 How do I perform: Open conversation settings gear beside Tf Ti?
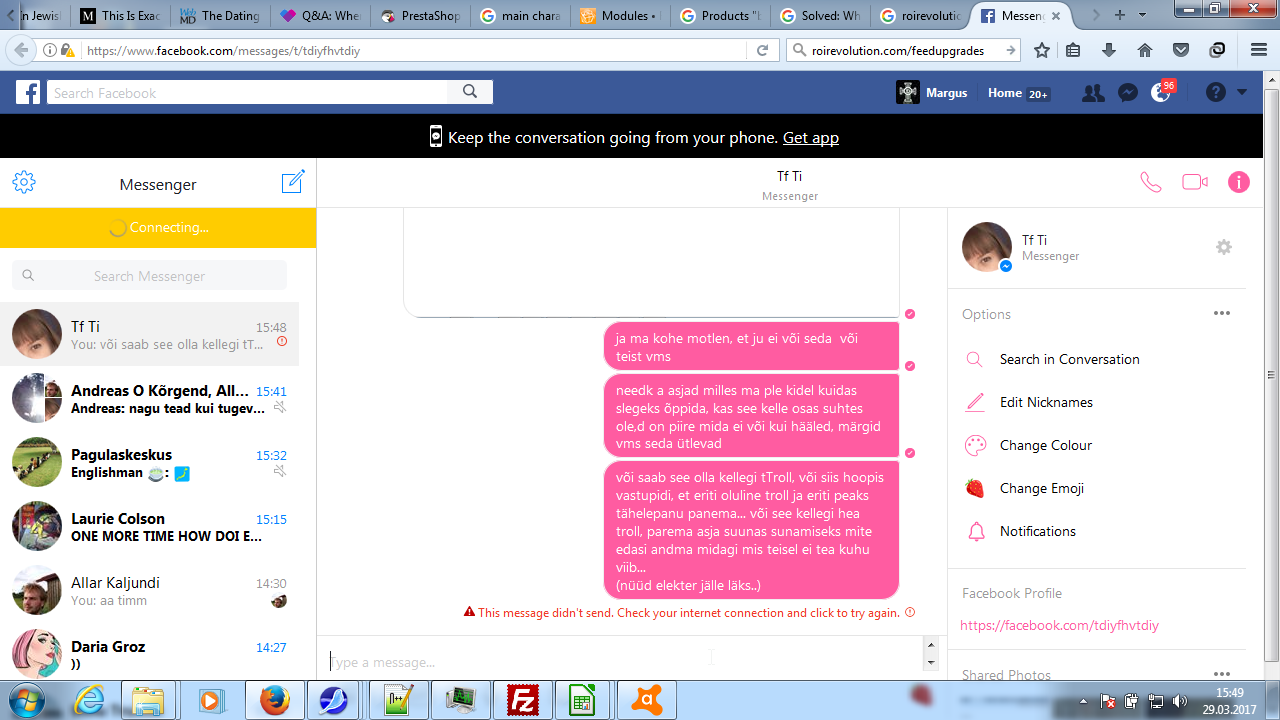click(1223, 247)
